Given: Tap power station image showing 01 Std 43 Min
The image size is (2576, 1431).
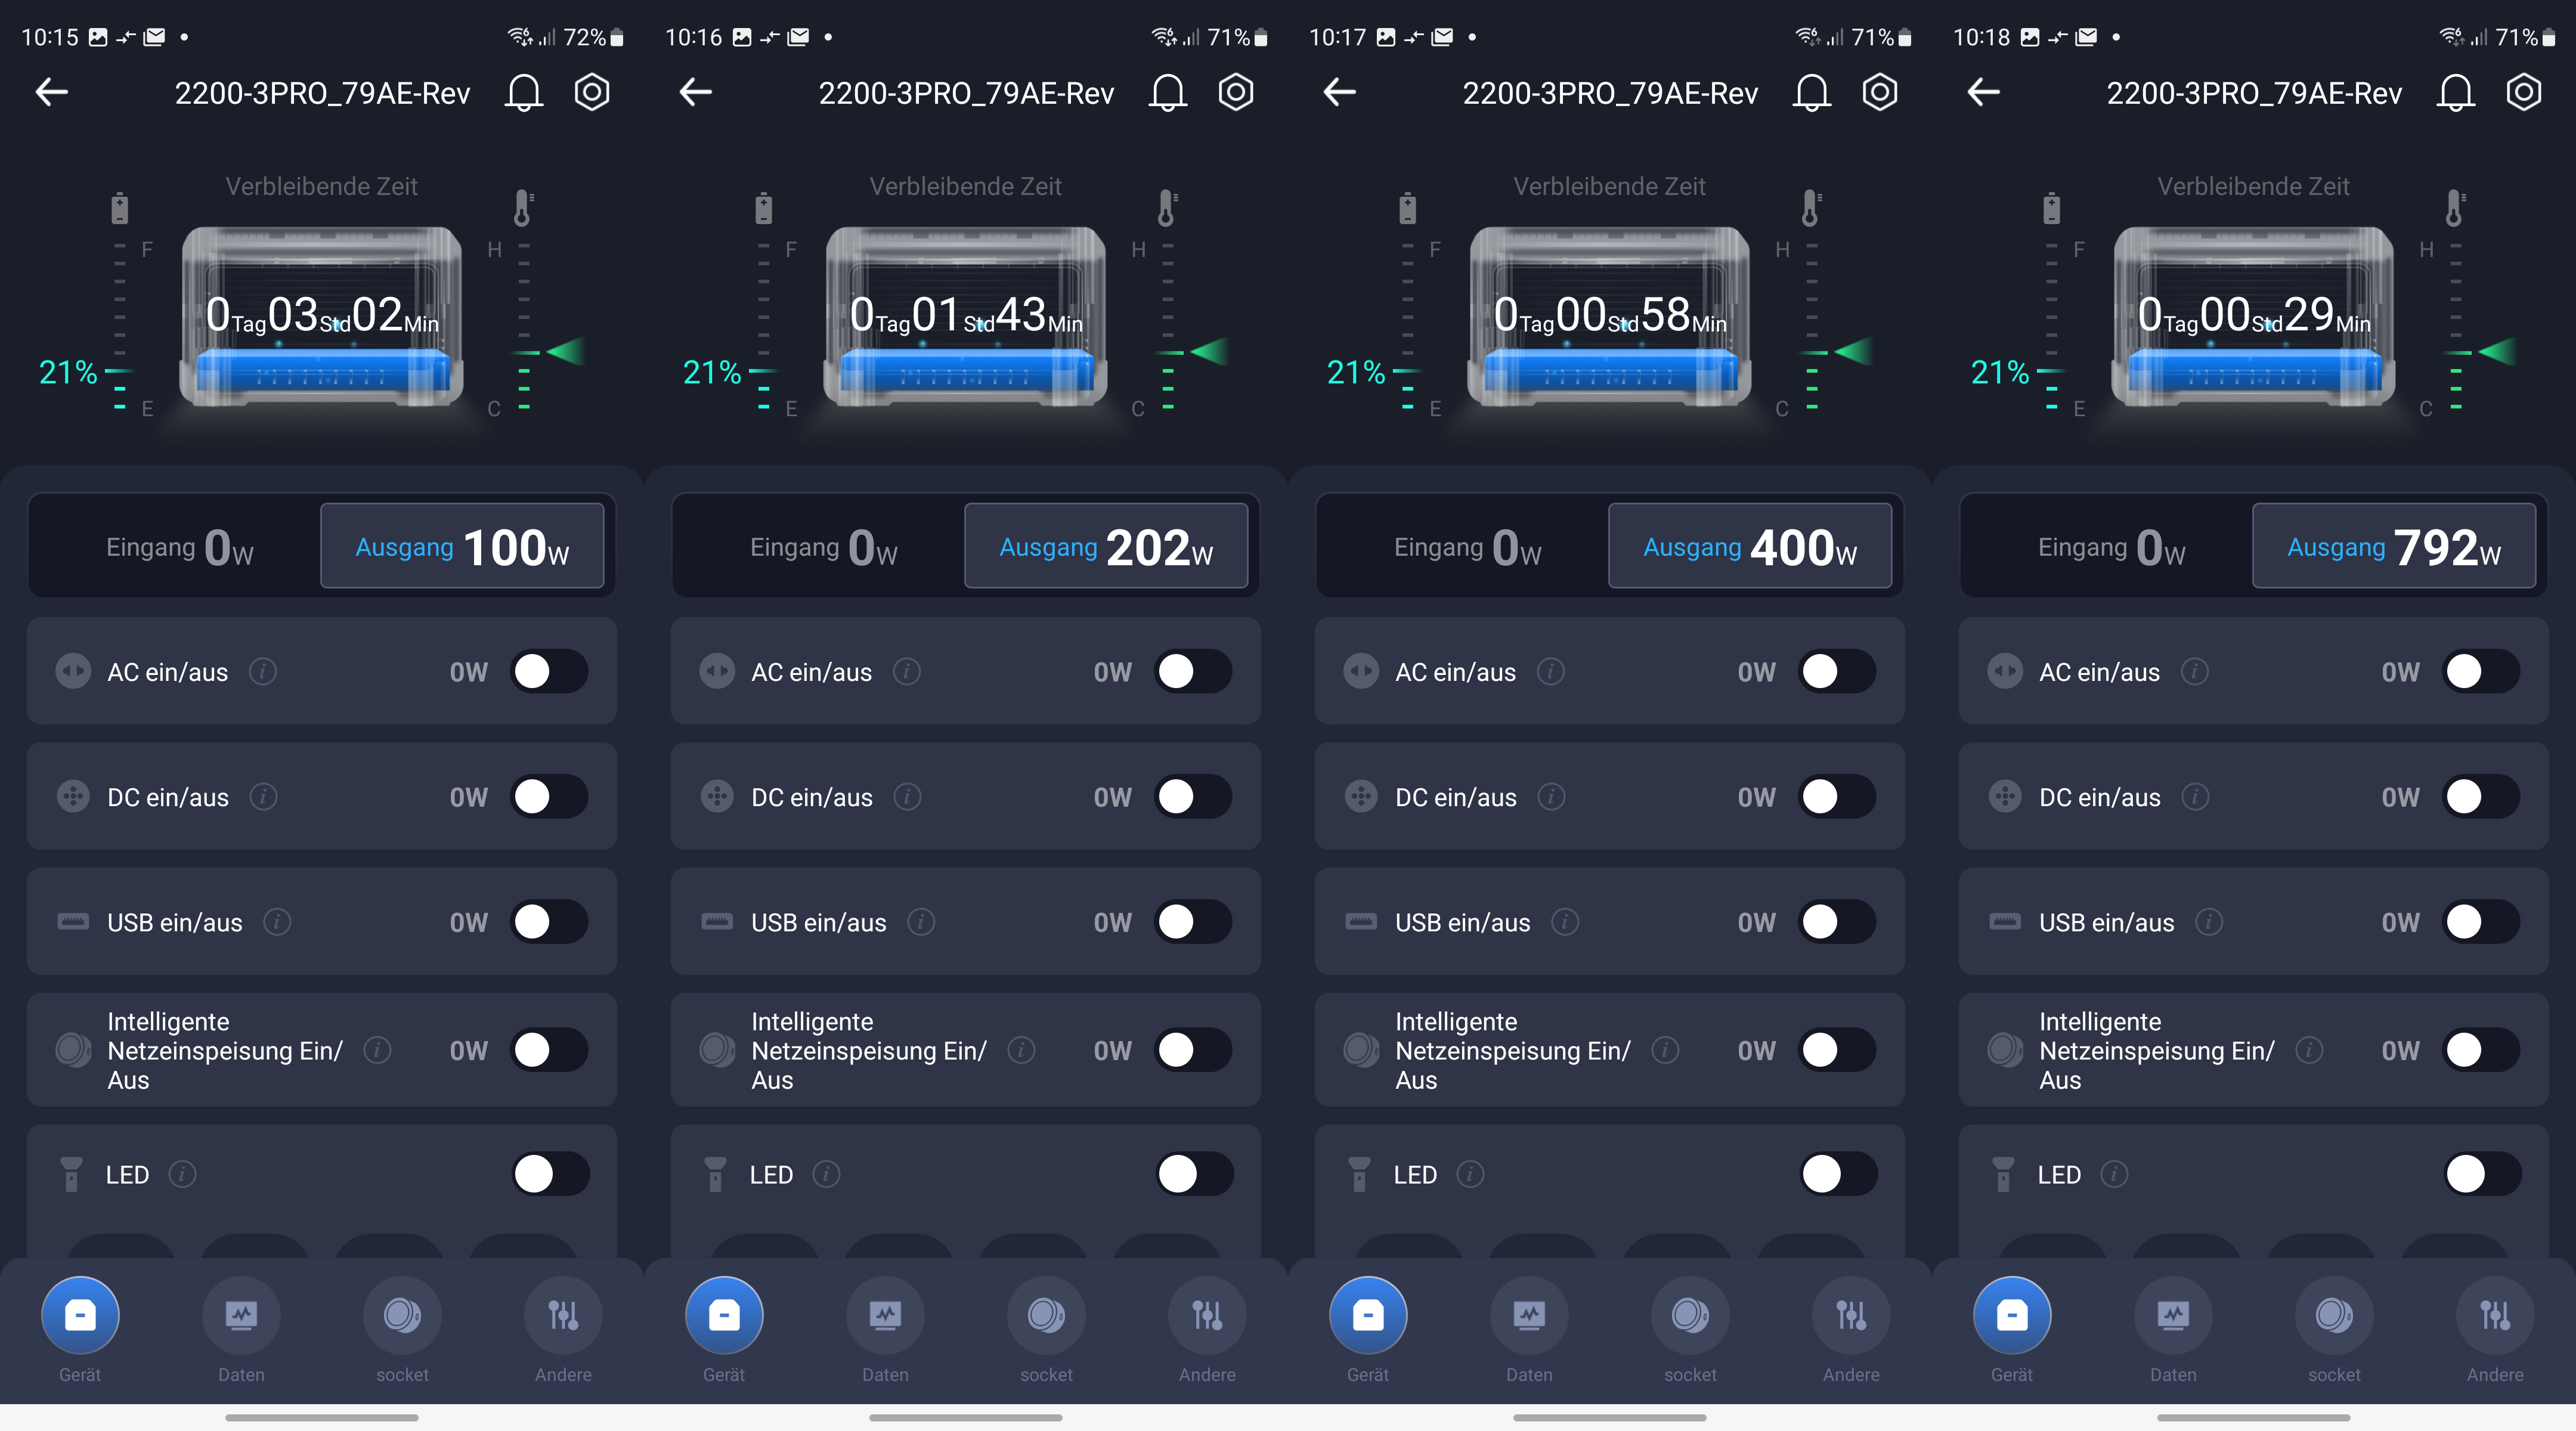Looking at the screenshot, I should tap(965, 318).
